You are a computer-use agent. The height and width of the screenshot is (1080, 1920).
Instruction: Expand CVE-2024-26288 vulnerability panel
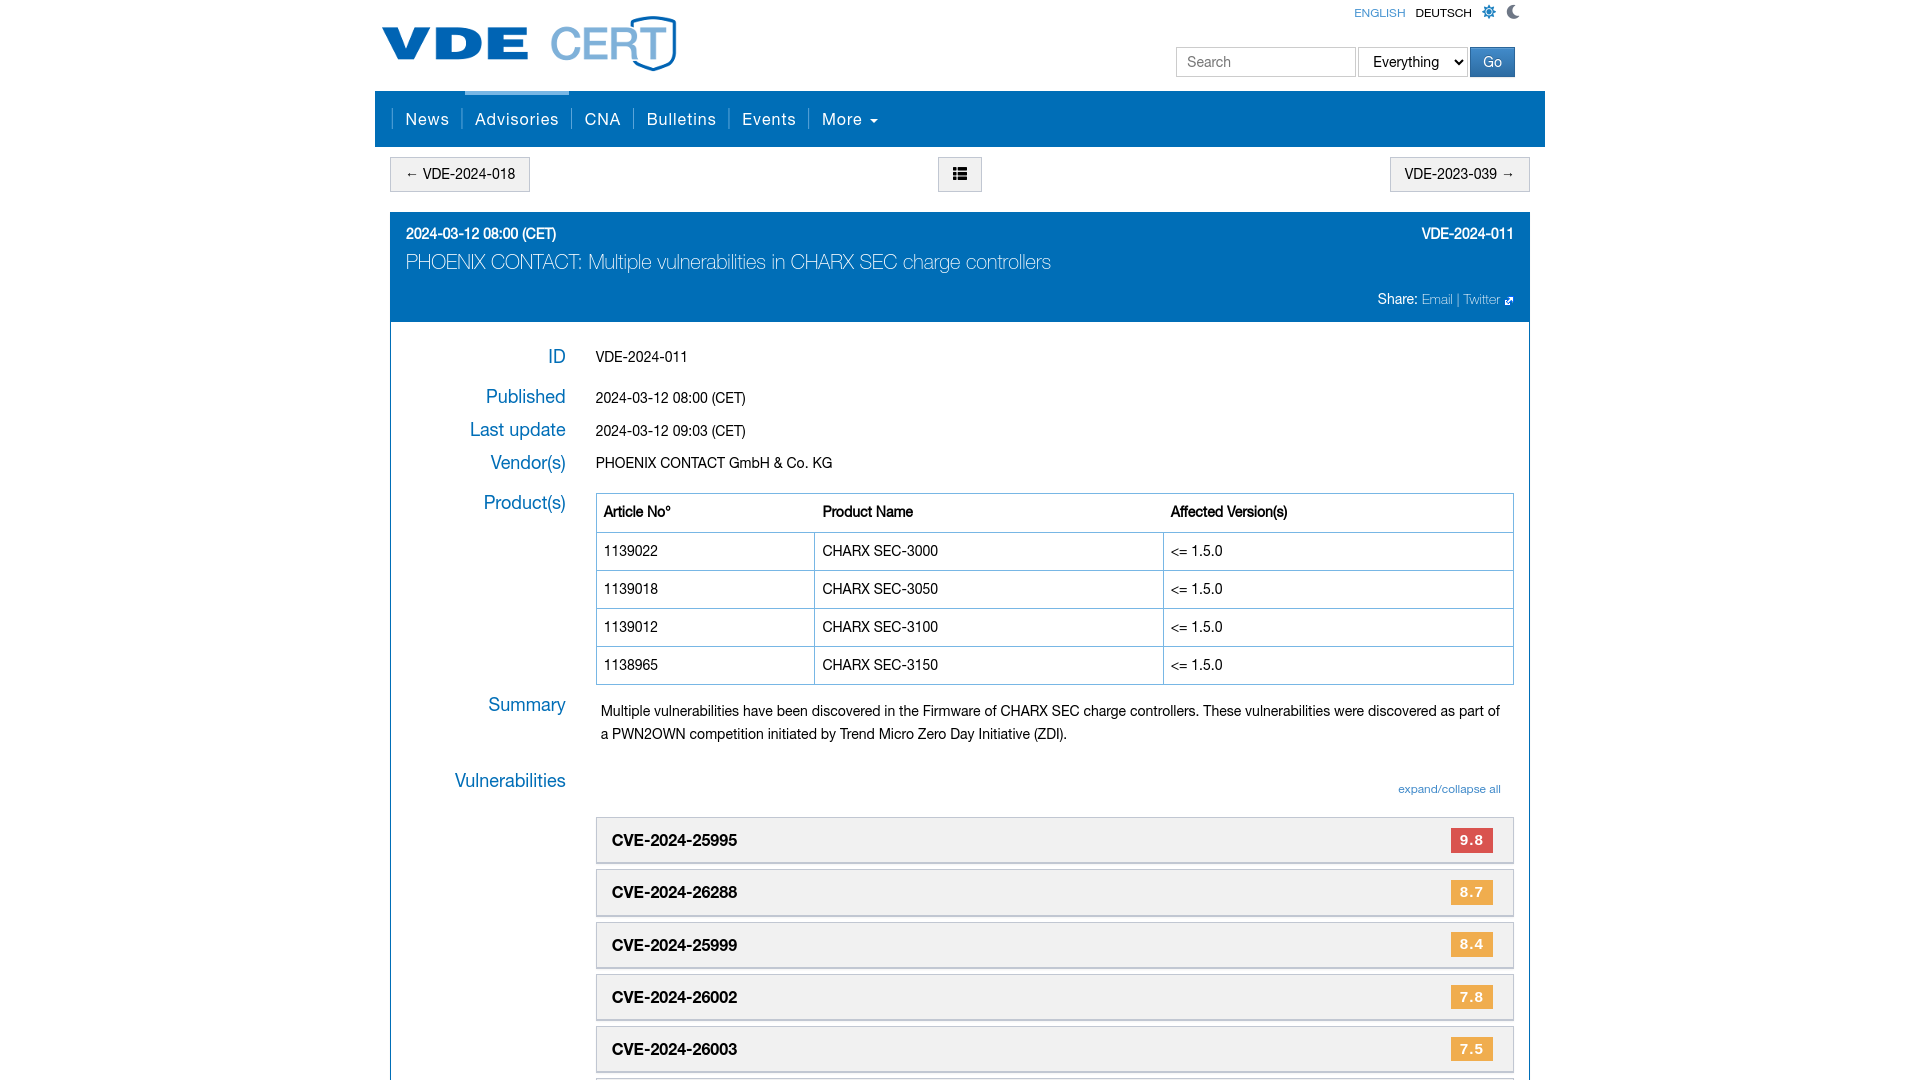1054,892
